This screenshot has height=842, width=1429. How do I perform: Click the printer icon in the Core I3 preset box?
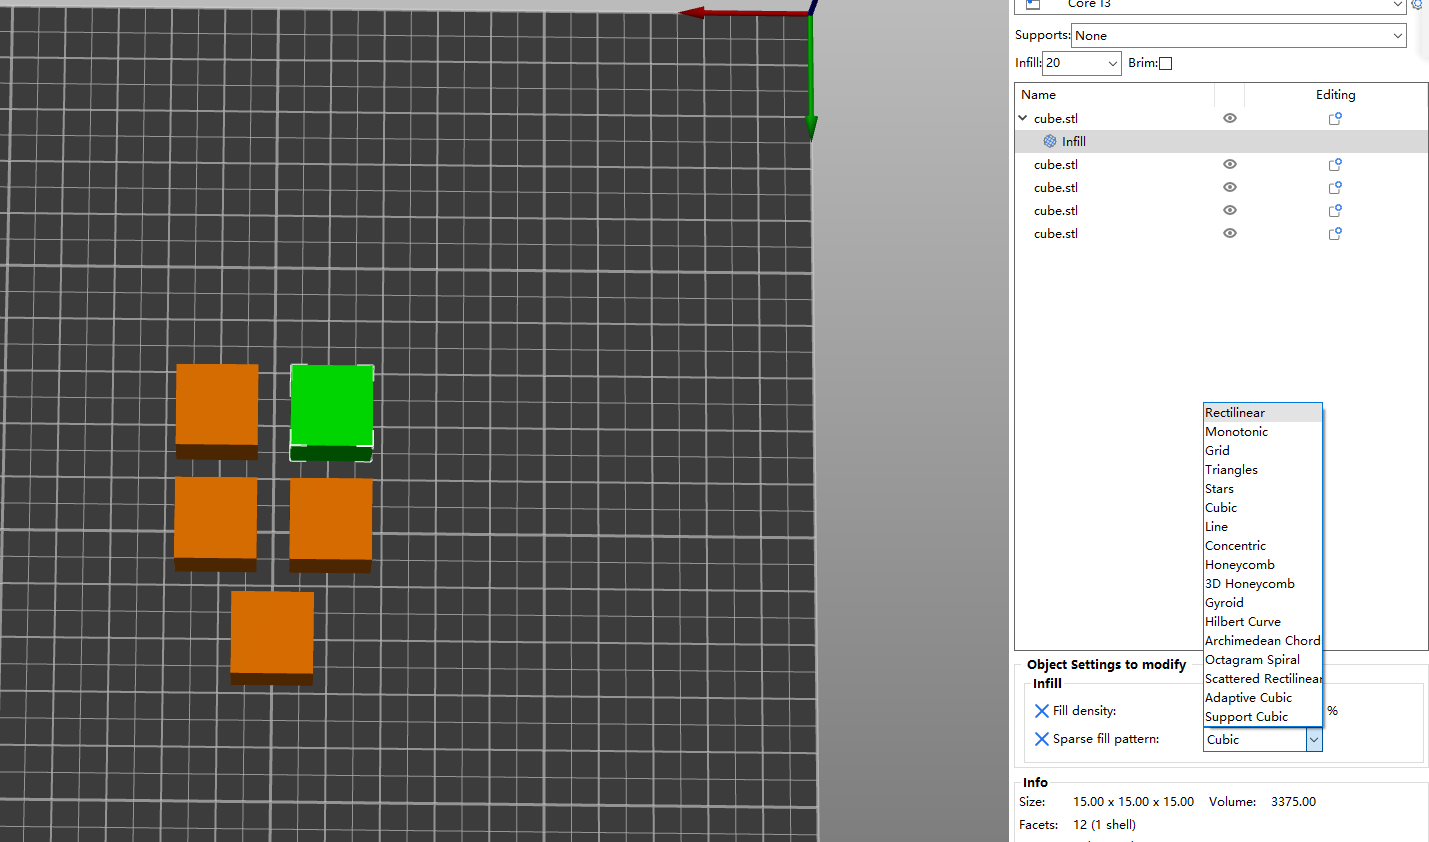point(1033,5)
